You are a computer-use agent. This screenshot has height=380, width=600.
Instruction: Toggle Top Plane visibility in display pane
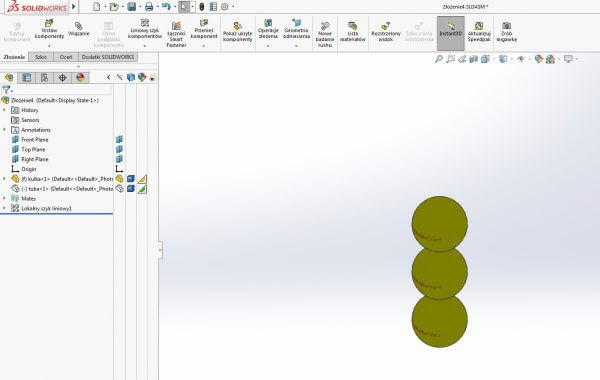click(119, 149)
